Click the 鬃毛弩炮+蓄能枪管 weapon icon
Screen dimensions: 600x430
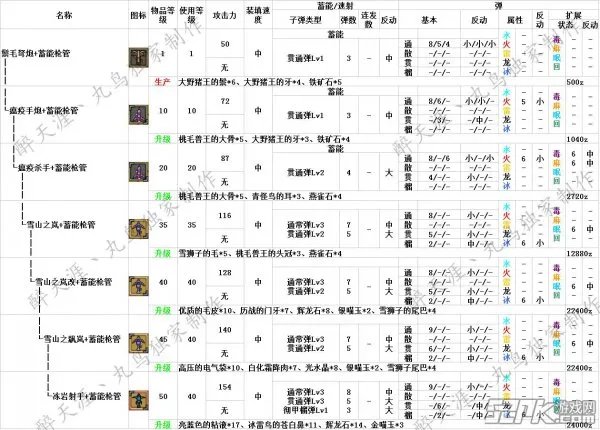(x=138, y=57)
